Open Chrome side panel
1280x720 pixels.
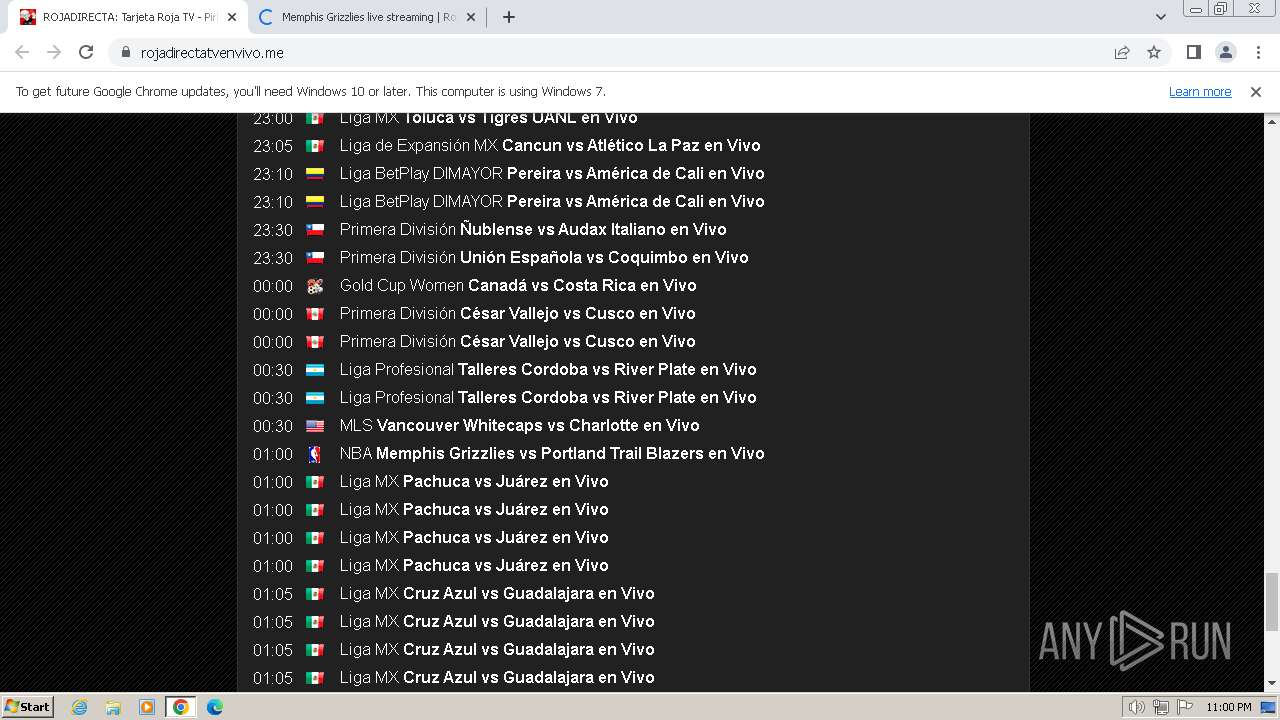1193,53
